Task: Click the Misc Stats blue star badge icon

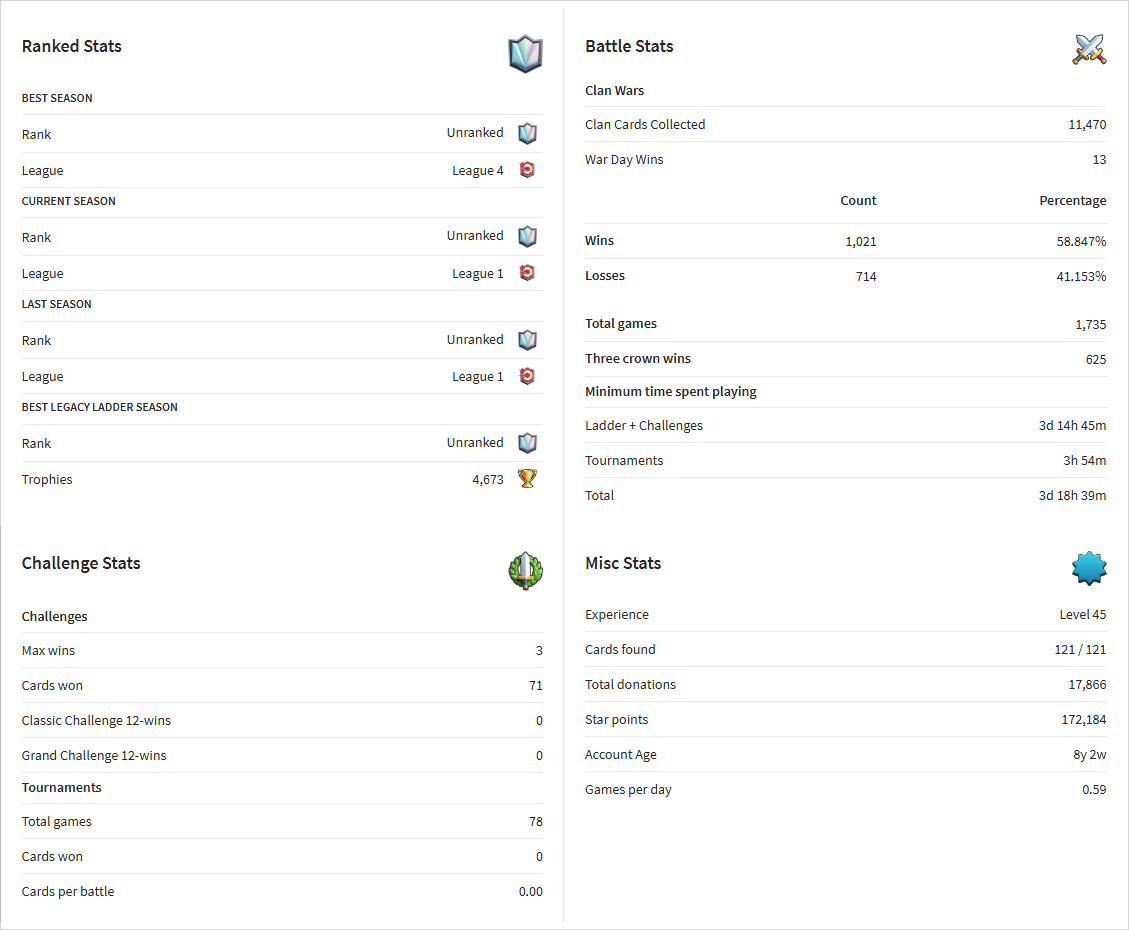Action: point(1089,568)
